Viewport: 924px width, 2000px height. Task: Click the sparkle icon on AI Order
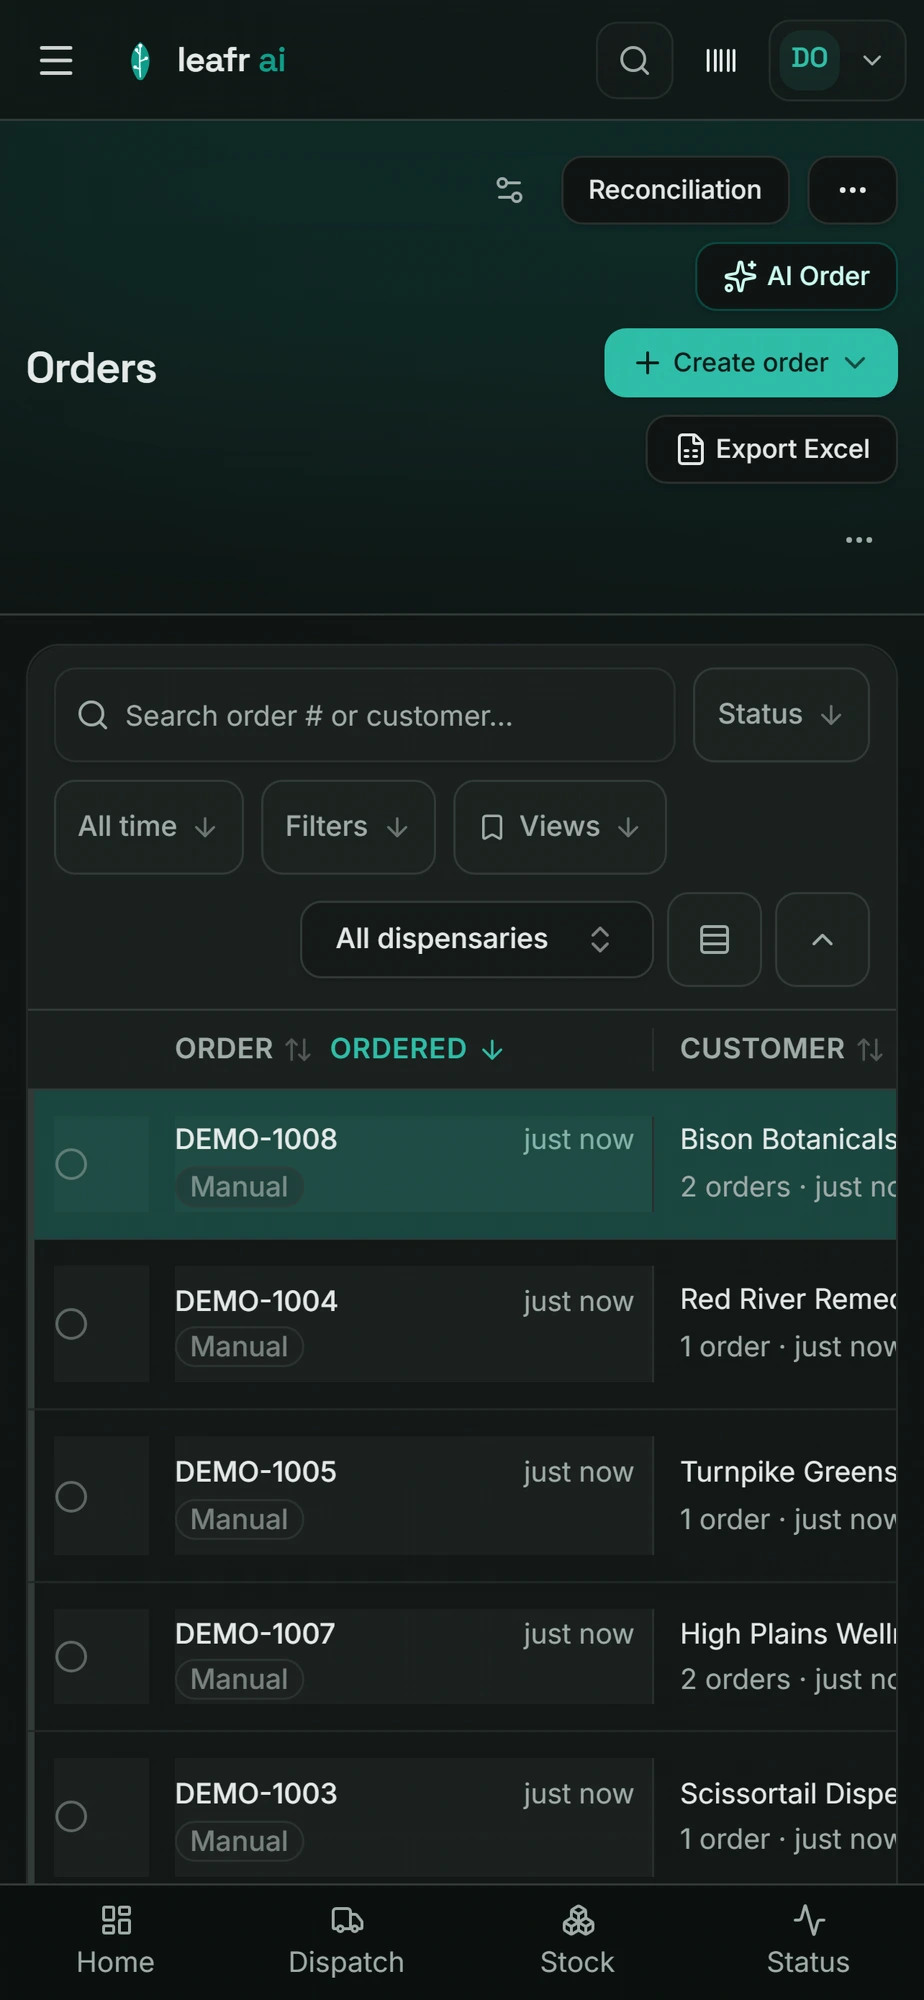coord(740,276)
